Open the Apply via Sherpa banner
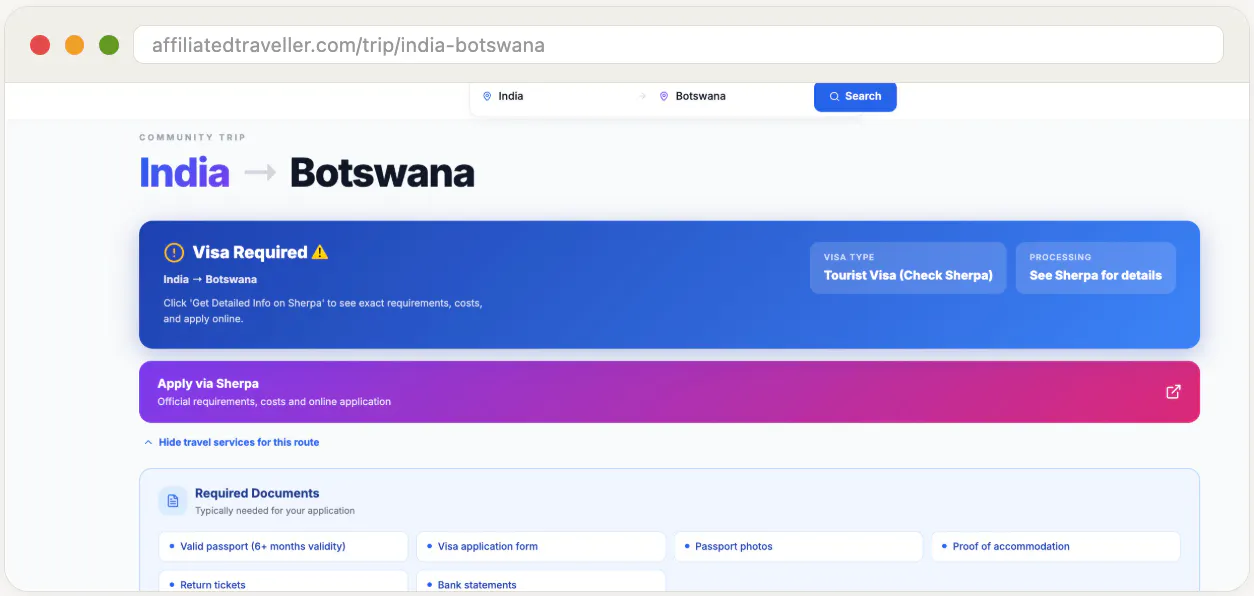Image resolution: width=1254 pixels, height=596 pixels. point(669,392)
